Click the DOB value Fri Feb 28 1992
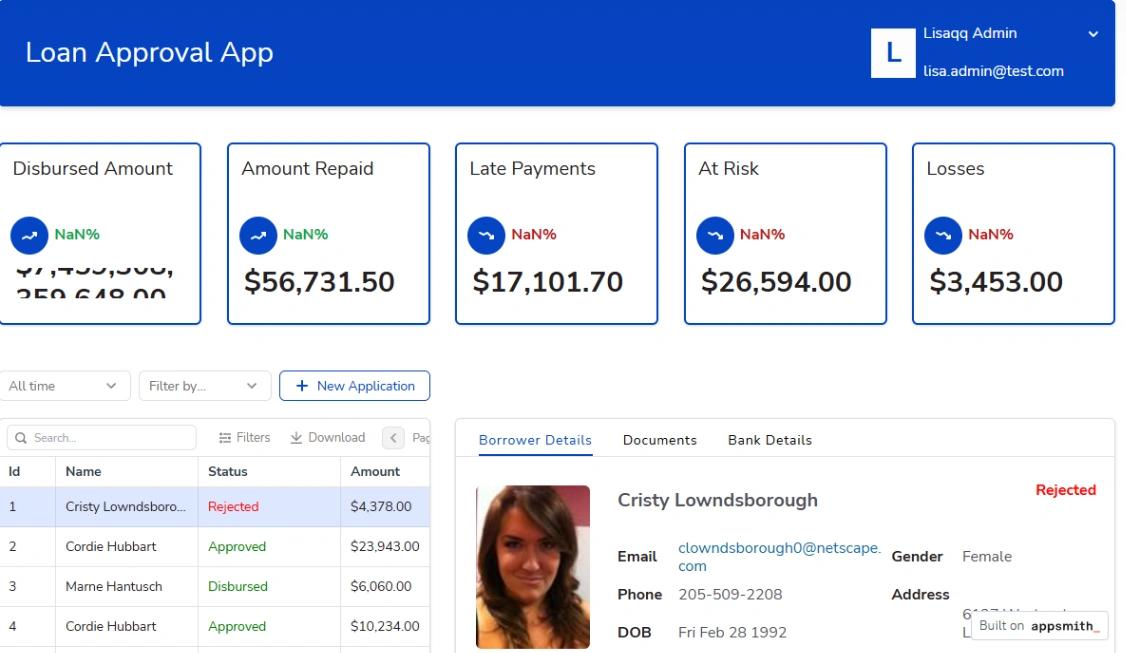The width and height of the screenshot is (1126, 653). (732, 632)
